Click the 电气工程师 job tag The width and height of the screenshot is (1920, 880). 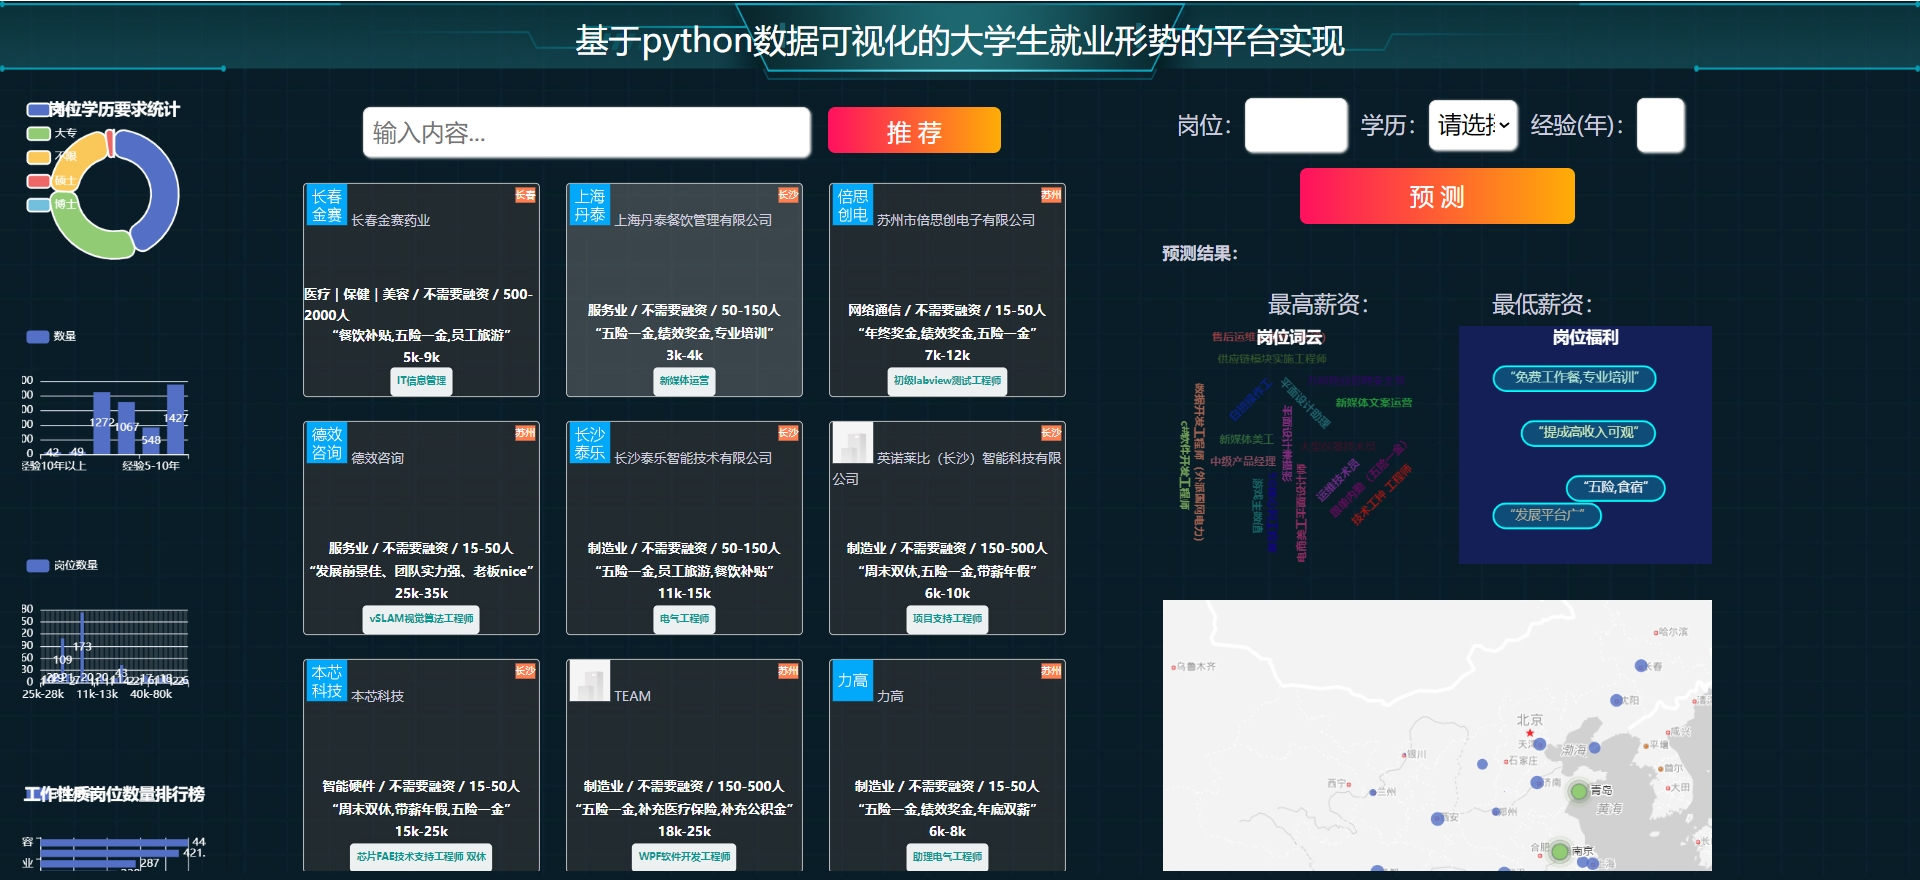(684, 618)
